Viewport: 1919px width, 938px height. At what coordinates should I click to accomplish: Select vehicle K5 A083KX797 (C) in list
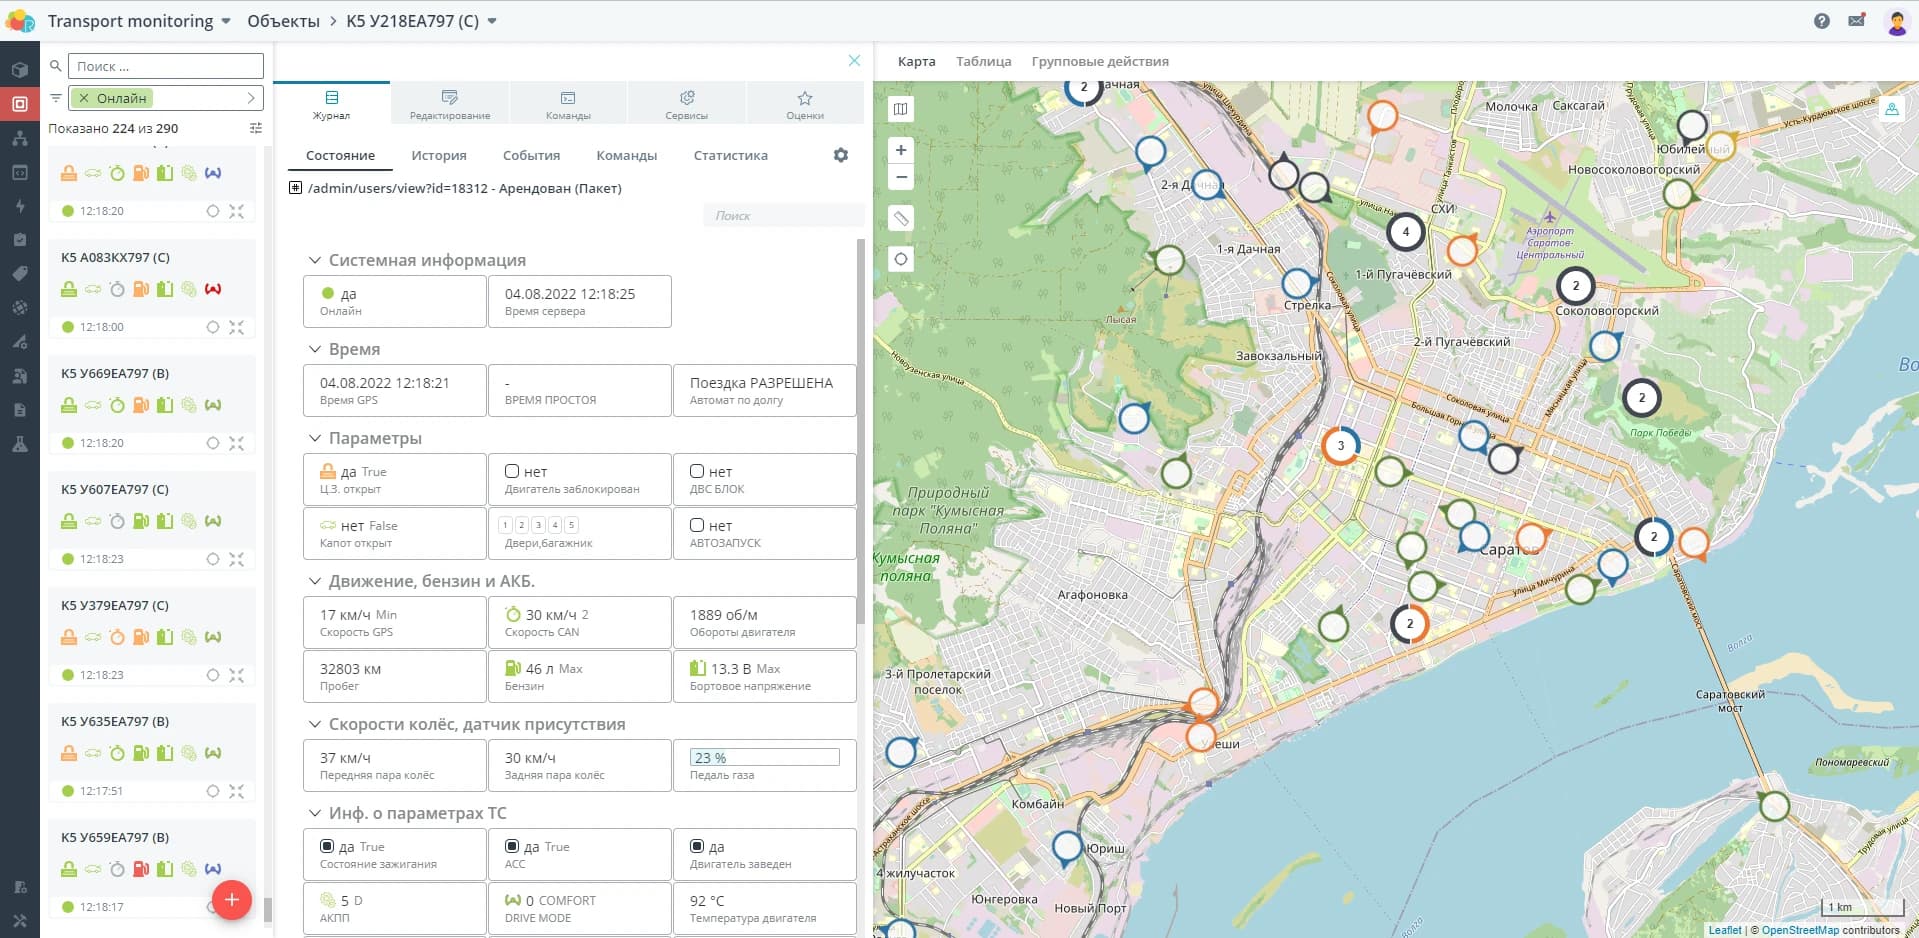pos(115,258)
